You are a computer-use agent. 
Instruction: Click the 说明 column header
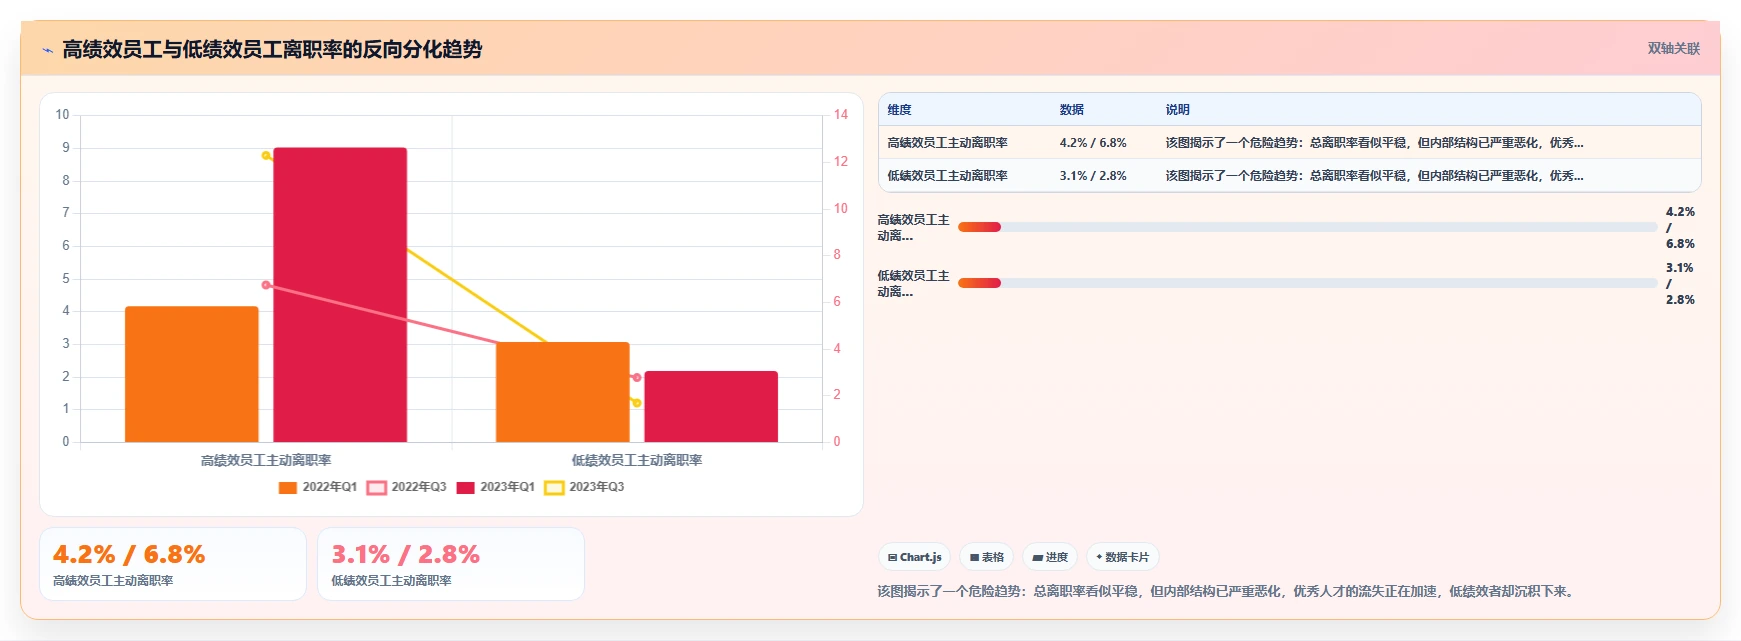[1177, 110]
